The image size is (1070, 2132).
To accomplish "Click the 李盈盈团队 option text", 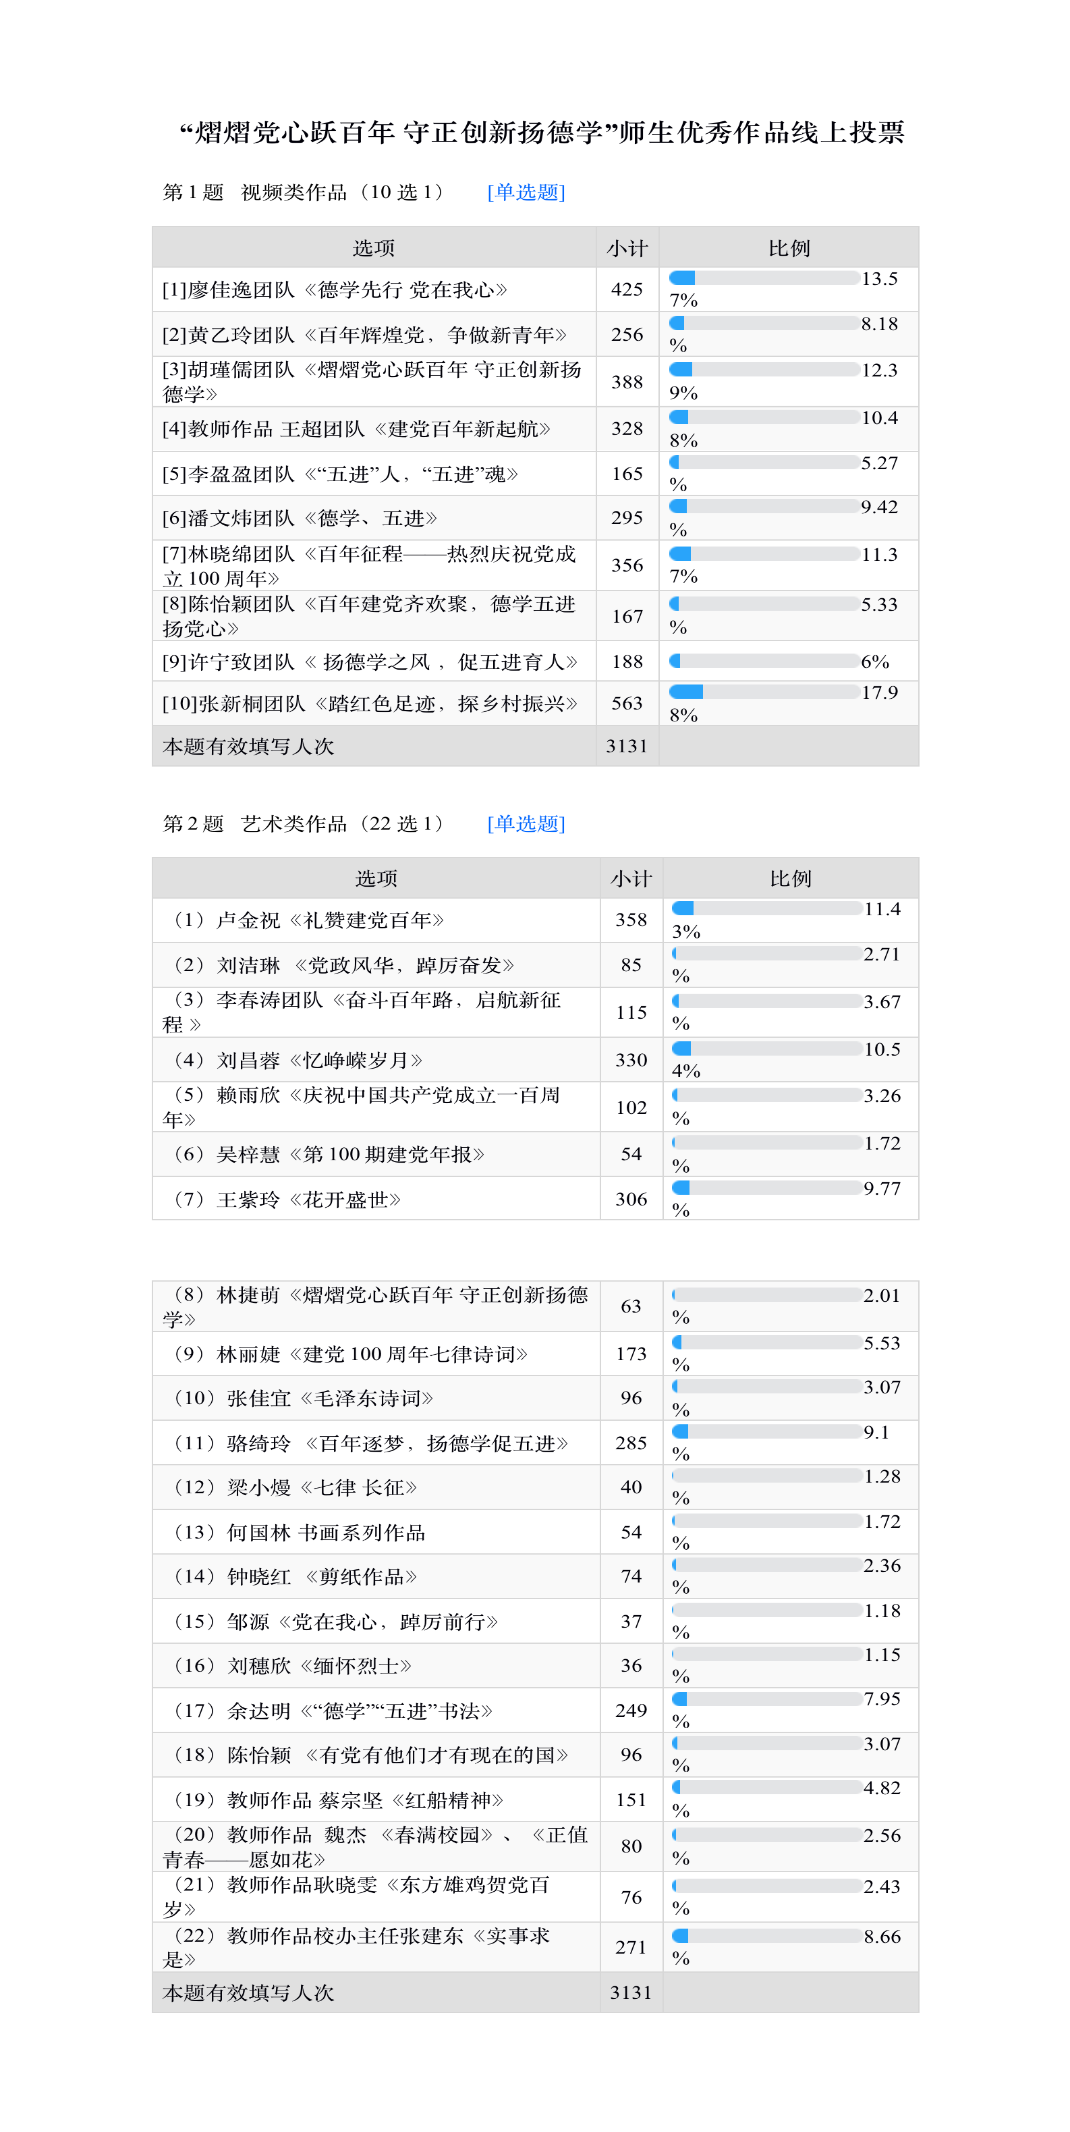I will pos(340,474).
